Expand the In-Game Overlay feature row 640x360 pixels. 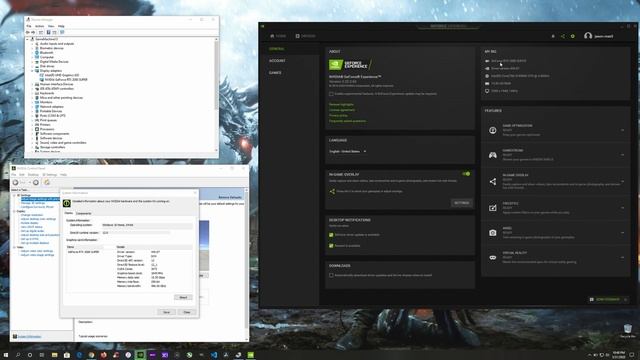pyautogui.click(x=622, y=181)
